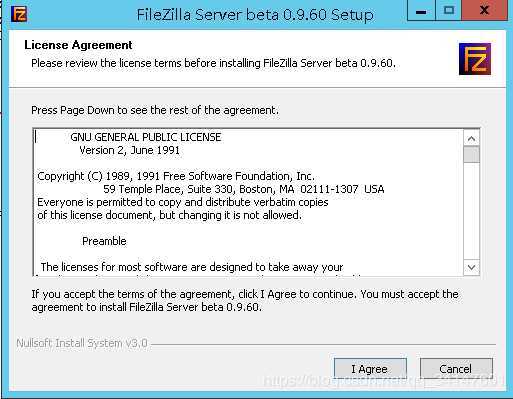
Task: Click the Press Page Down instruction text
Action: (x=155, y=110)
